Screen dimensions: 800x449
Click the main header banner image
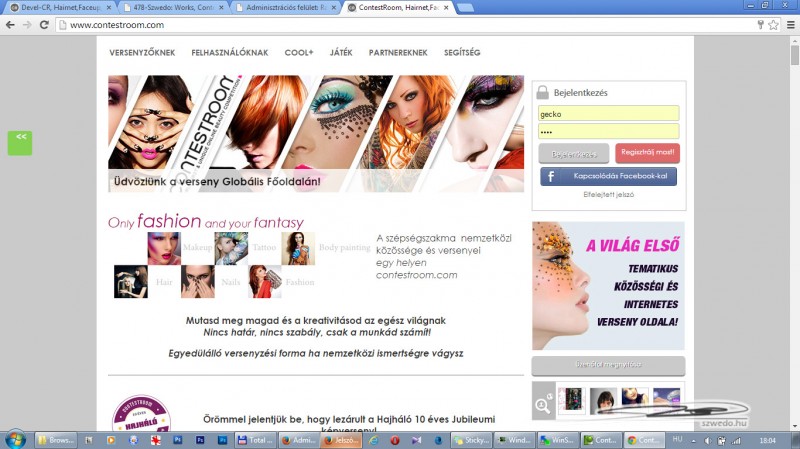[316, 134]
